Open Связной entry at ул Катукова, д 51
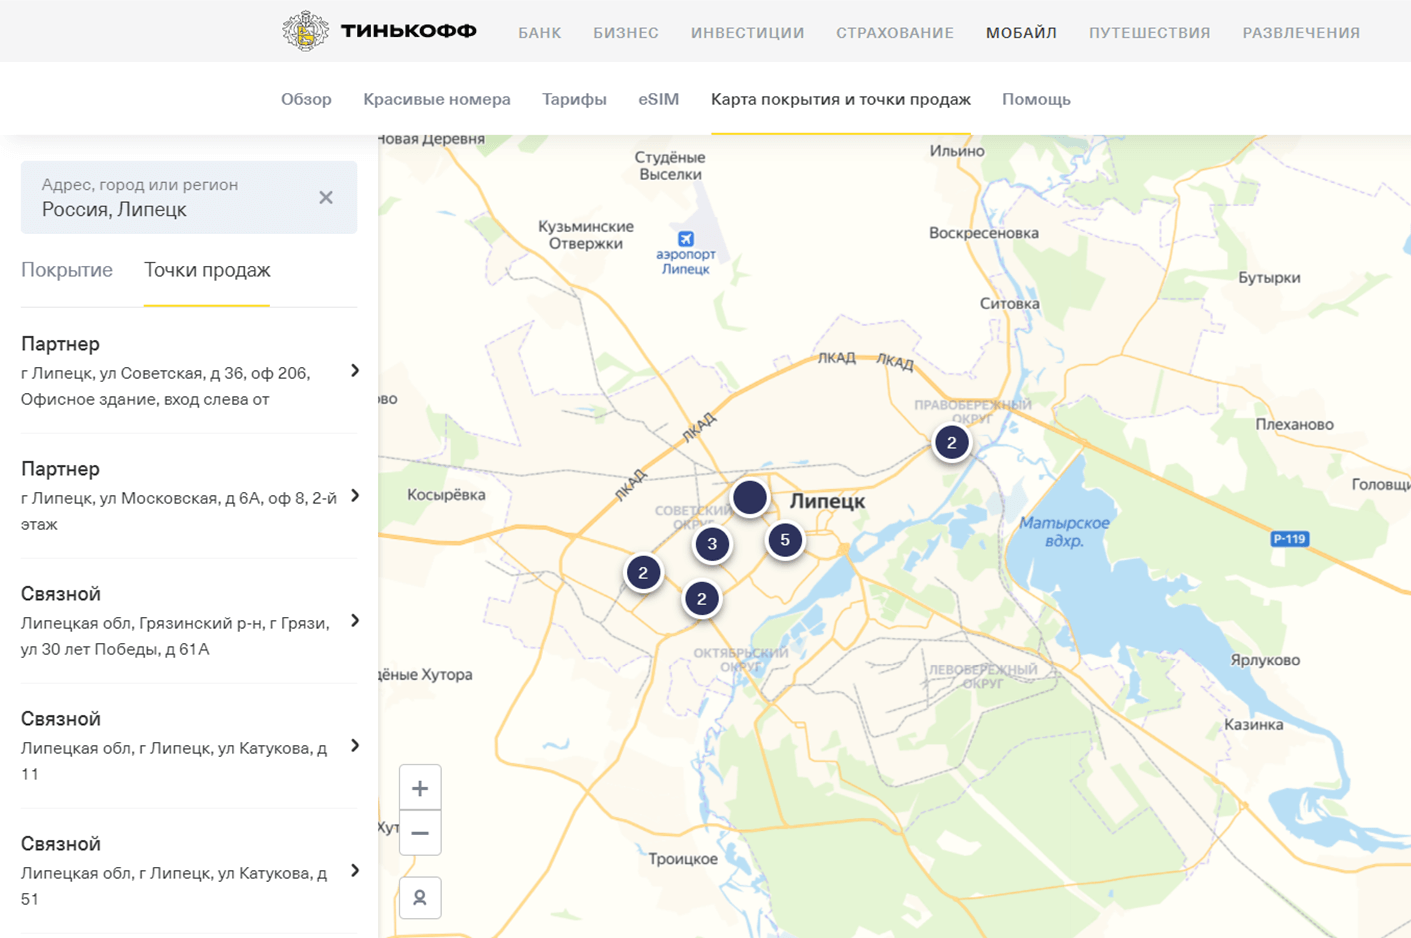This screenshot has width=1411, height=938. pos(189,871)
